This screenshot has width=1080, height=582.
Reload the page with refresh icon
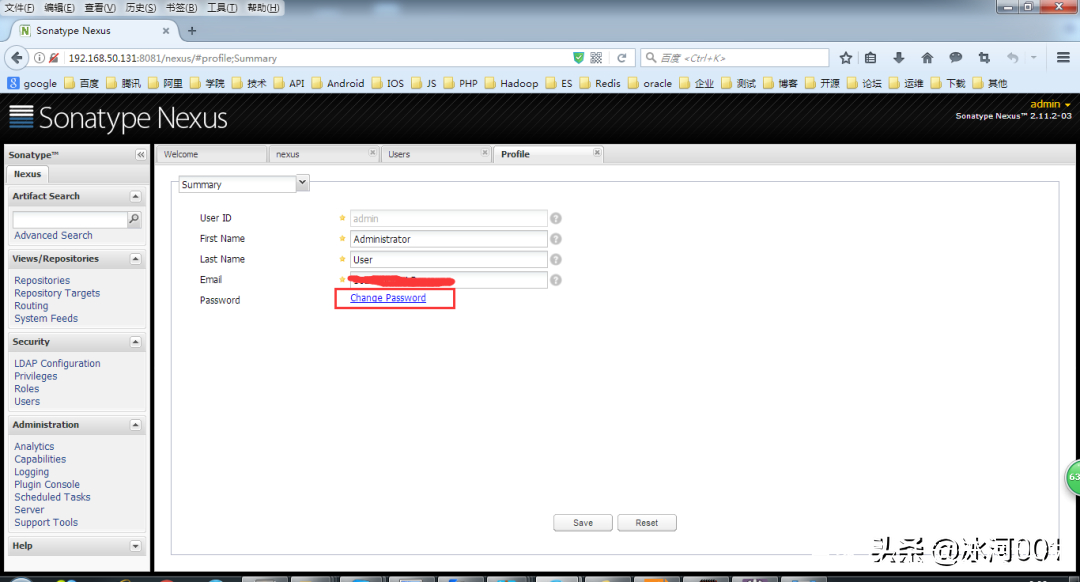[x=621, y=58]
